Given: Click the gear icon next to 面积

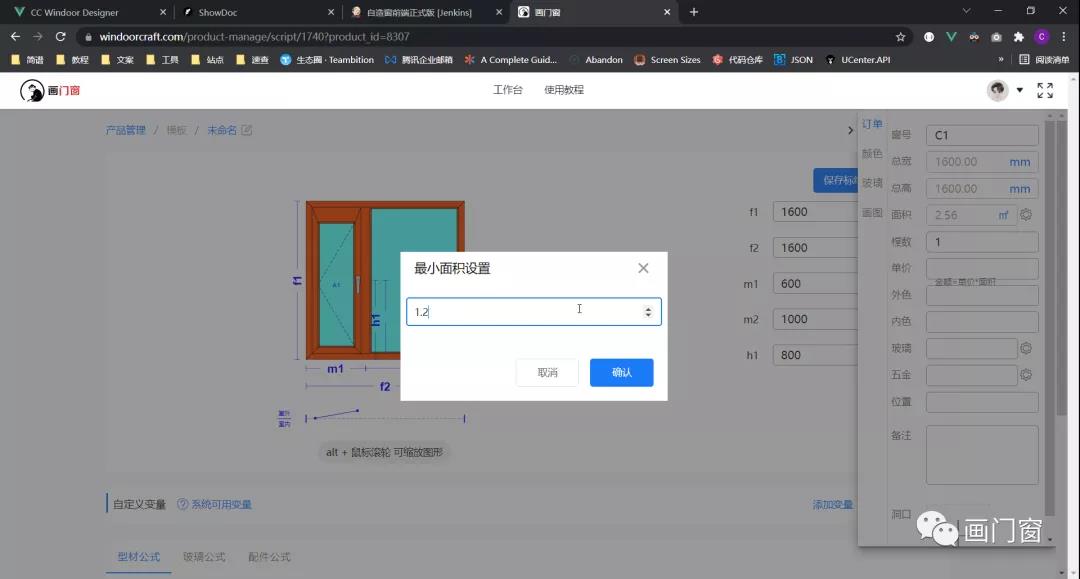Looking at the screenshot, I should coord(1025,215).
